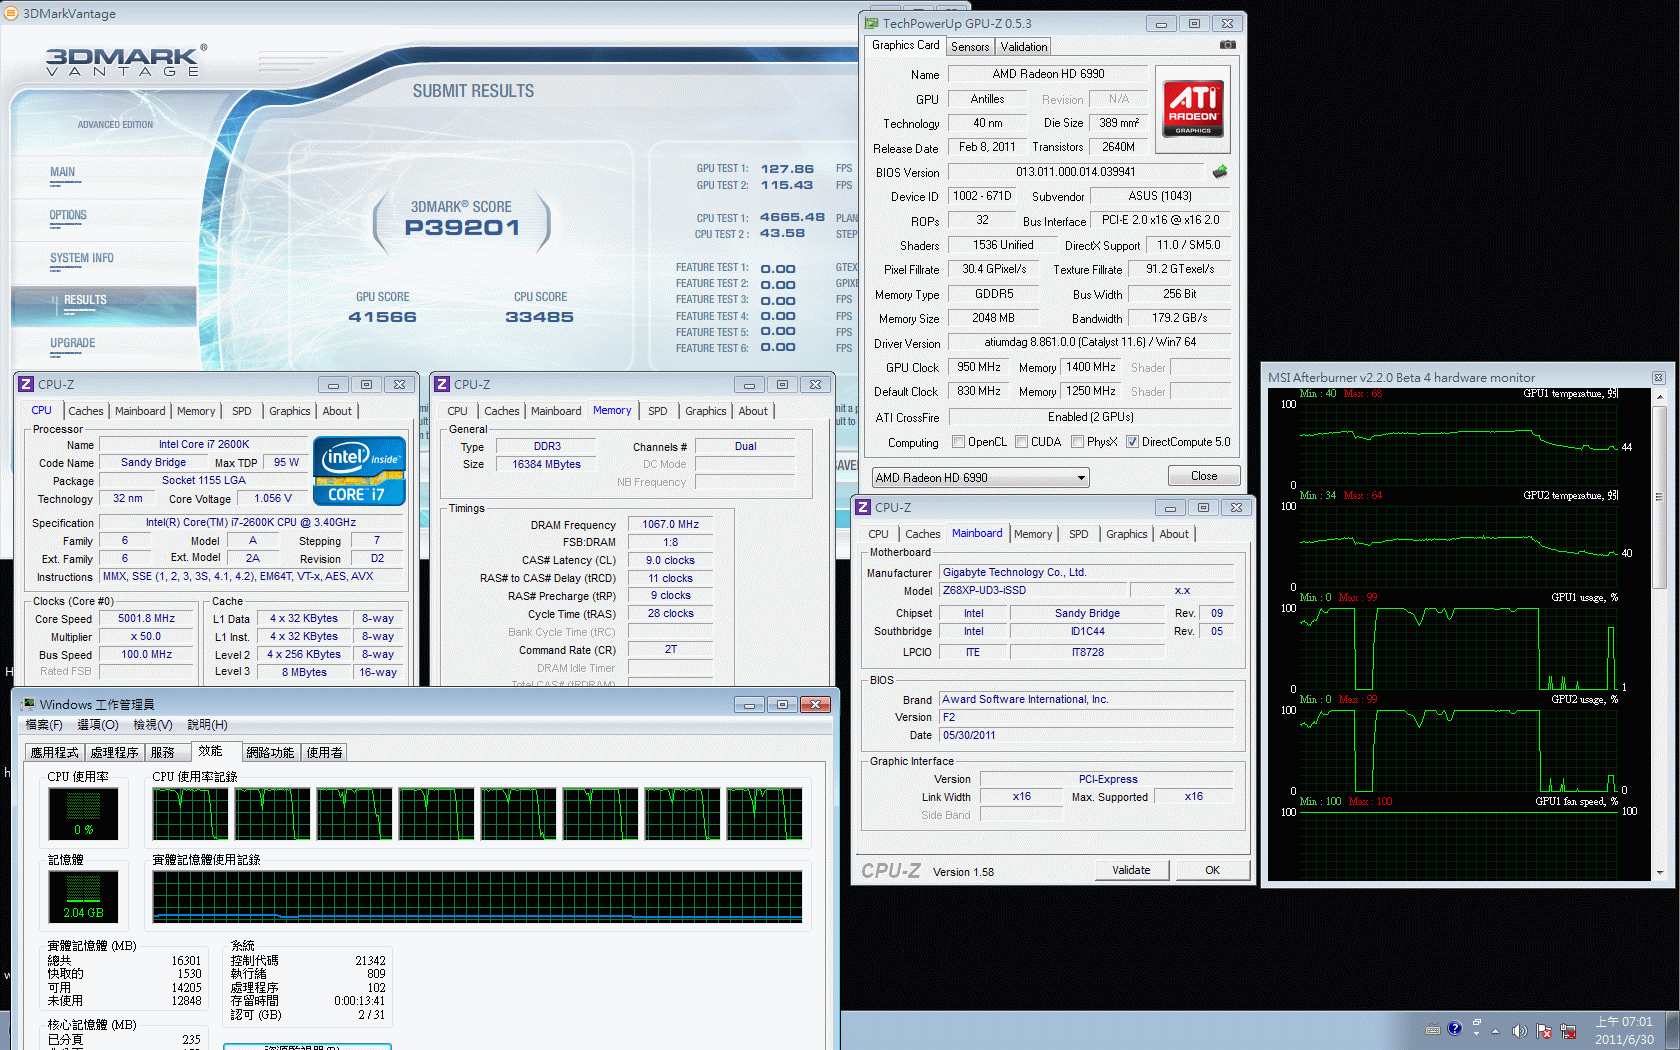The width and height of the screenshot is (1680, 1050).
Task: Click the Core Speed value 5001.8 MHz
Action: pos(146,619)
